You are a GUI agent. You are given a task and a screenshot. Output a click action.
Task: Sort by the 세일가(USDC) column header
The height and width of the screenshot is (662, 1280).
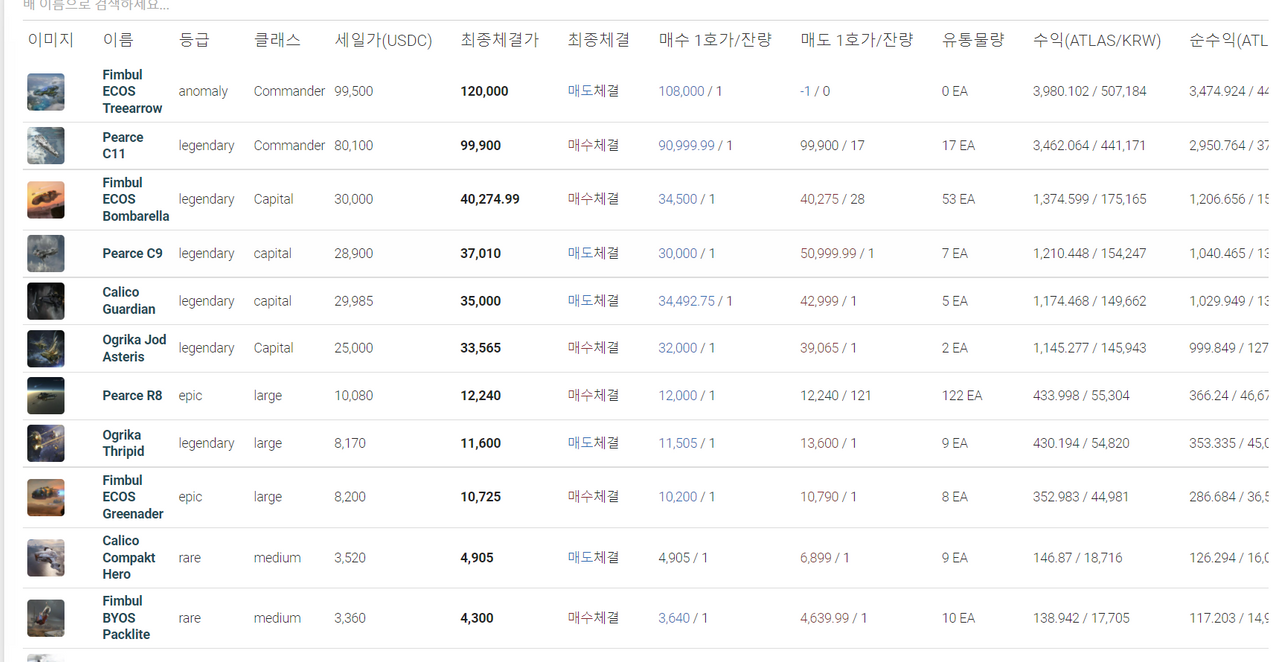(x=383, y=41)
